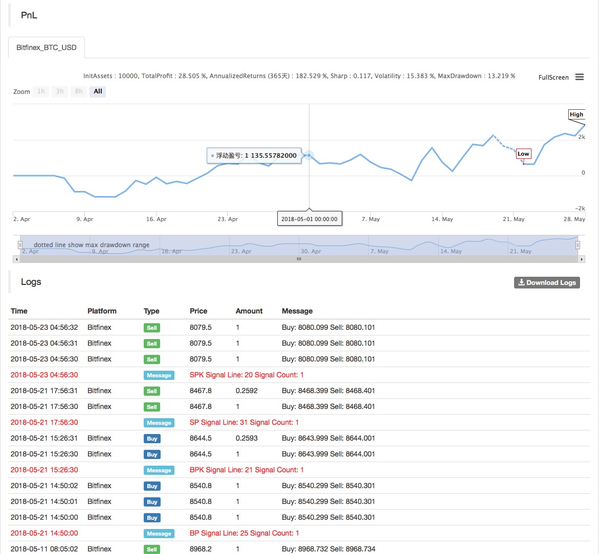Click the navigator horizontal scrollbar grip
The width and height of the screenshot is (600, 554).
(x=298, y=259)
